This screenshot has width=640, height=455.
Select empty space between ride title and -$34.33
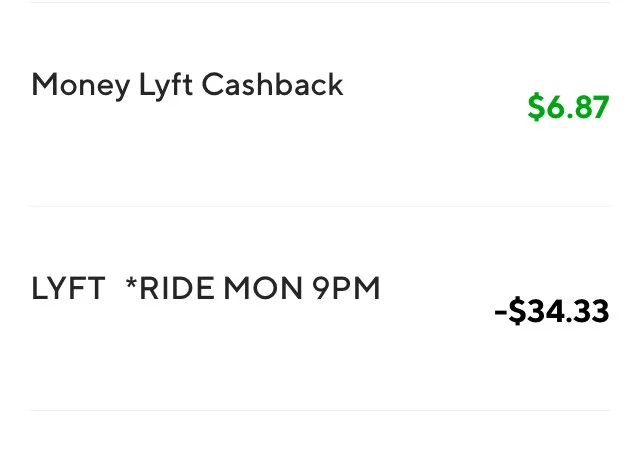[x=437, y=300]
